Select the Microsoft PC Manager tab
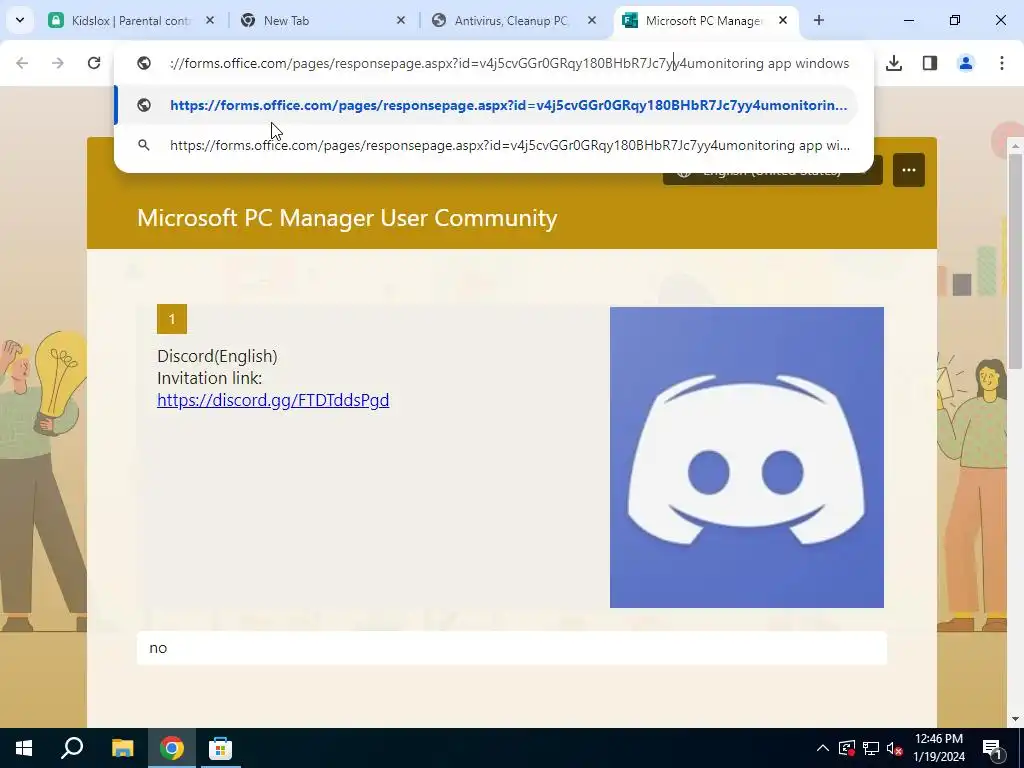 703,20
